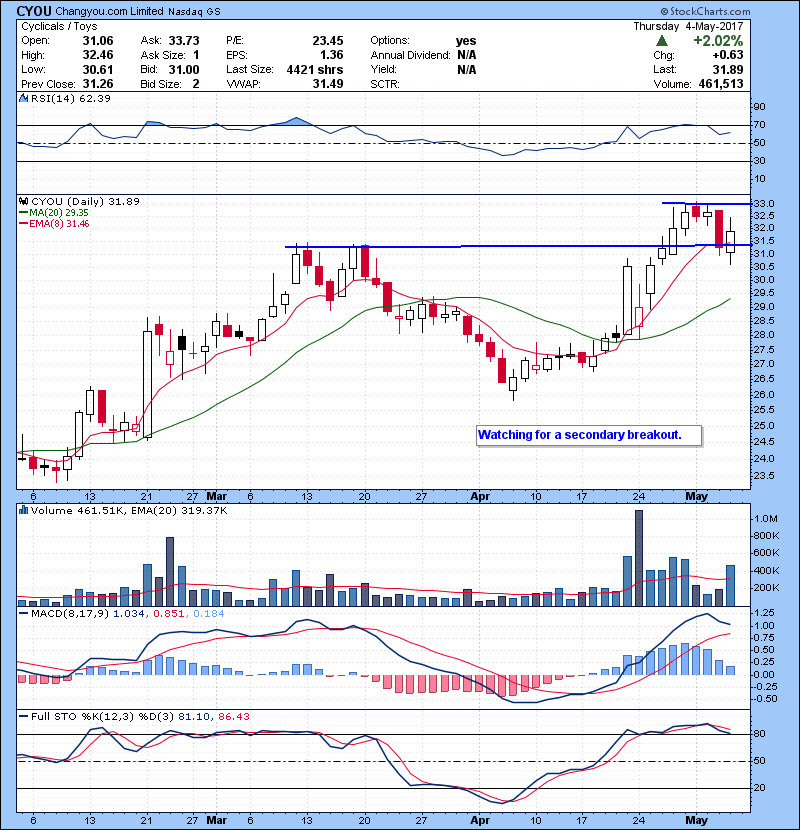Image resolution: width=800 pixels, height=830 pixels.
Task: Select the CYOU ticker symbol in the title
Action: pos(34,11)
